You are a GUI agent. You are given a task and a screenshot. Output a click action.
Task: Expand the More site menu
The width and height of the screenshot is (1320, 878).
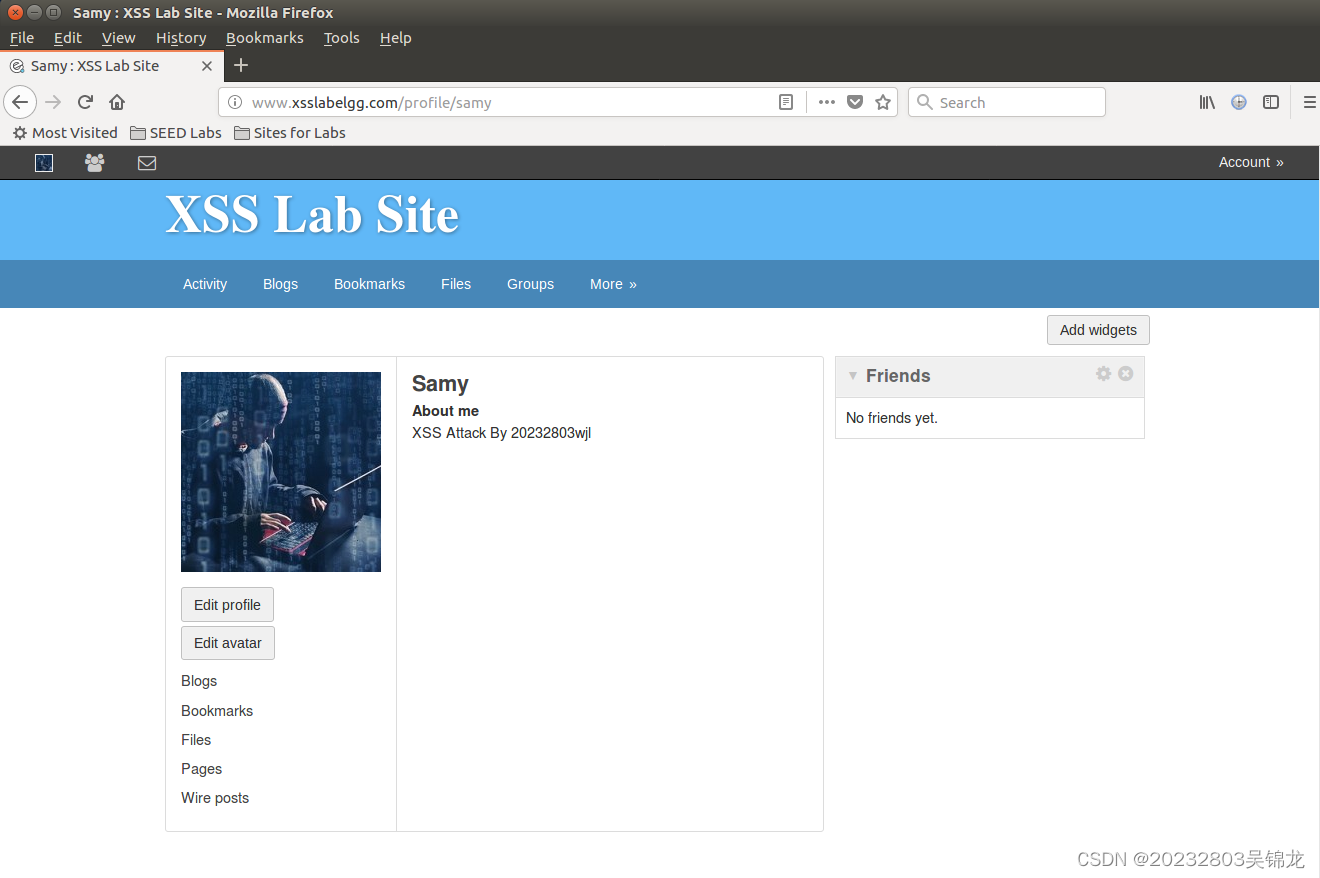click(x=613, y=284)
